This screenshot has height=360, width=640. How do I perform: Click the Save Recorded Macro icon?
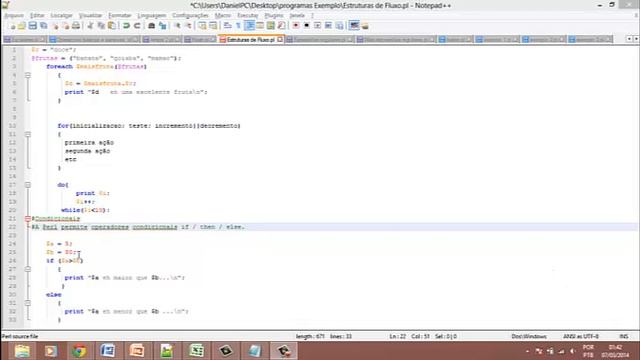(339, 26)
